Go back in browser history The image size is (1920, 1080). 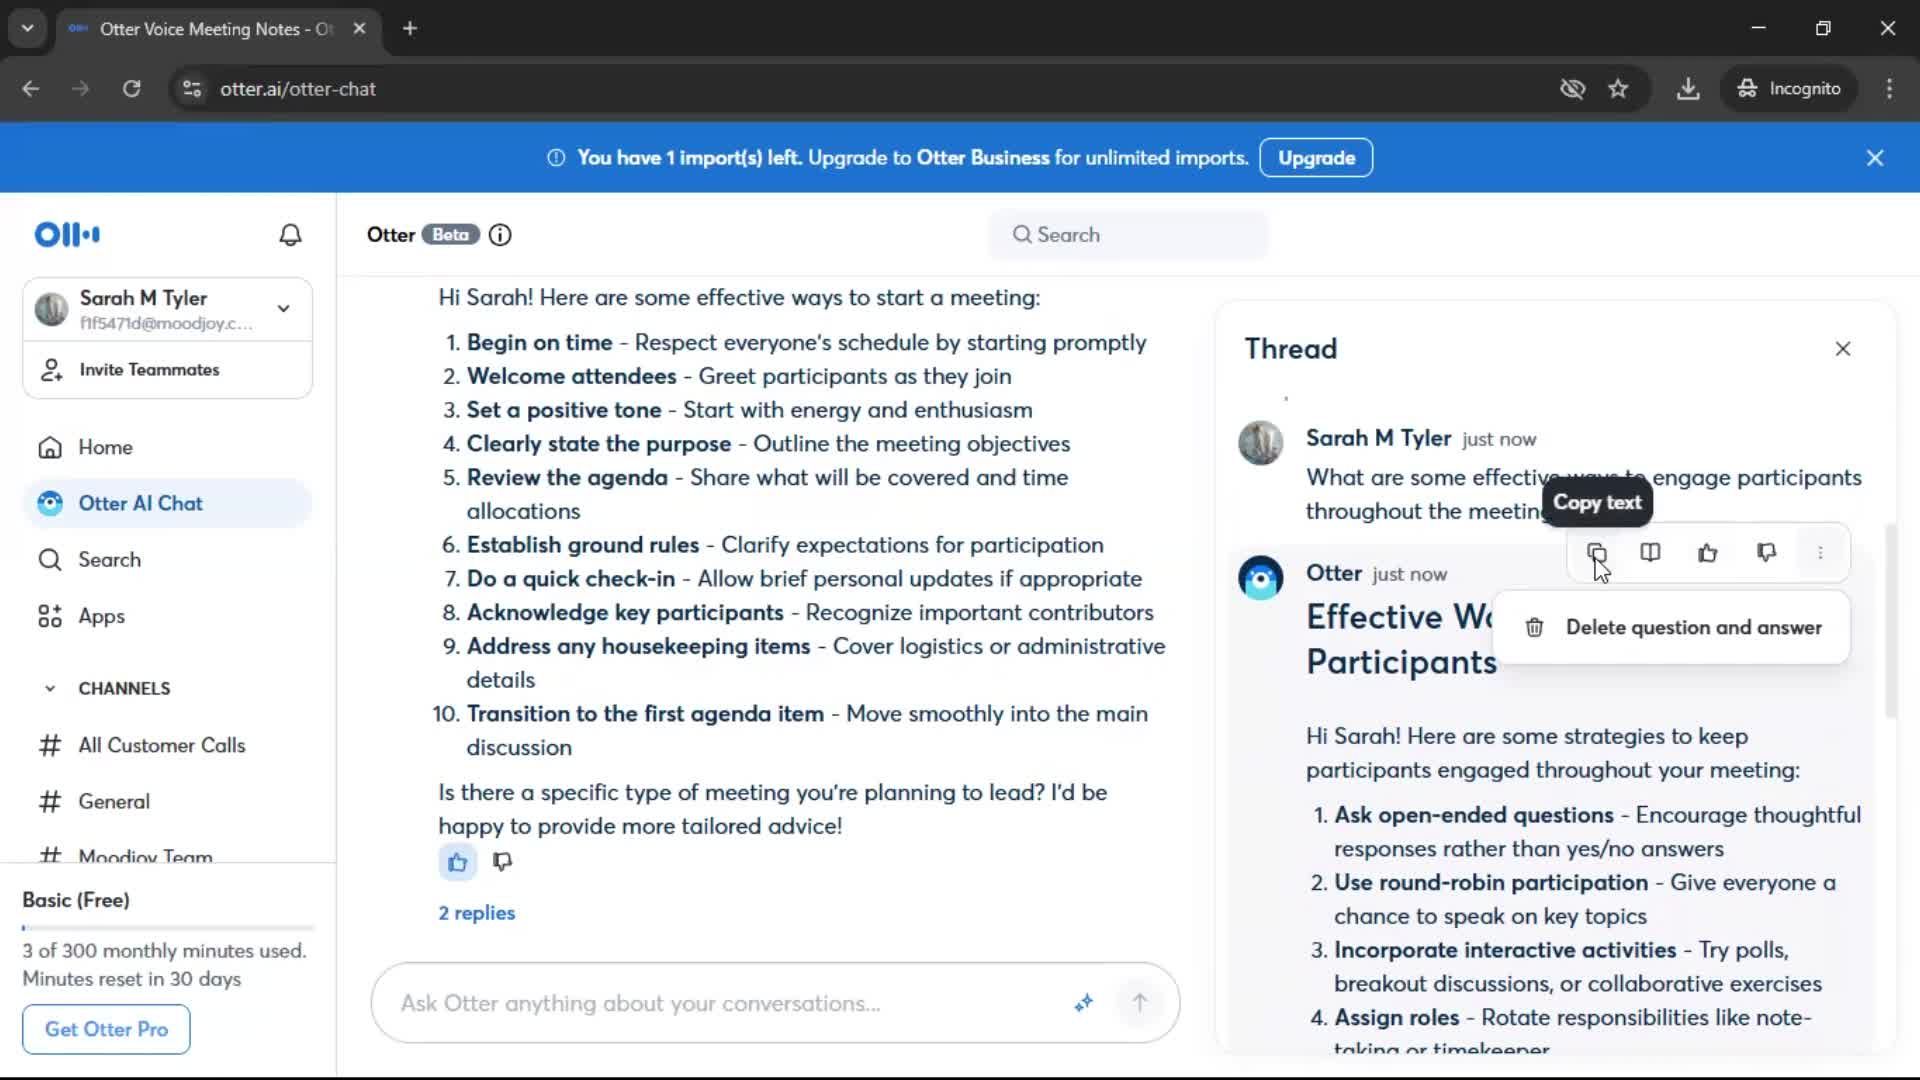31,89
